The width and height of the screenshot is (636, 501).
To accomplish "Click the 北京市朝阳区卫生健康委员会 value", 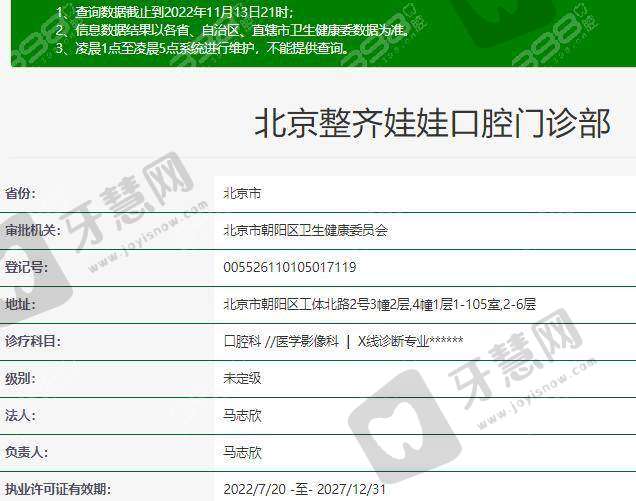I will pos(305,230).
